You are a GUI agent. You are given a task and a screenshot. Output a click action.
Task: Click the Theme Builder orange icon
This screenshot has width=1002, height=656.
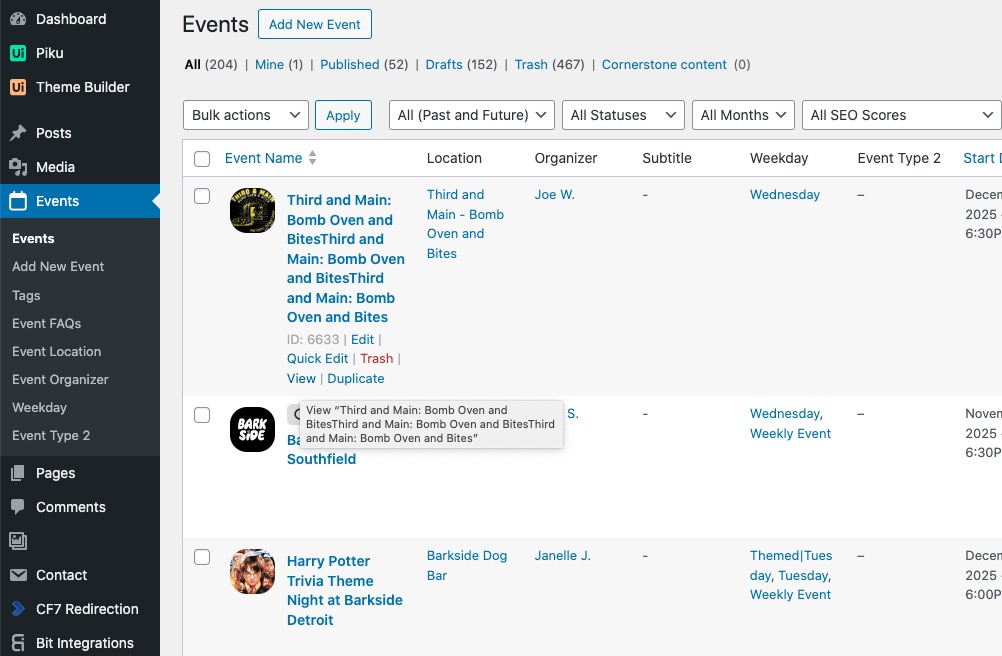point(18,87)
